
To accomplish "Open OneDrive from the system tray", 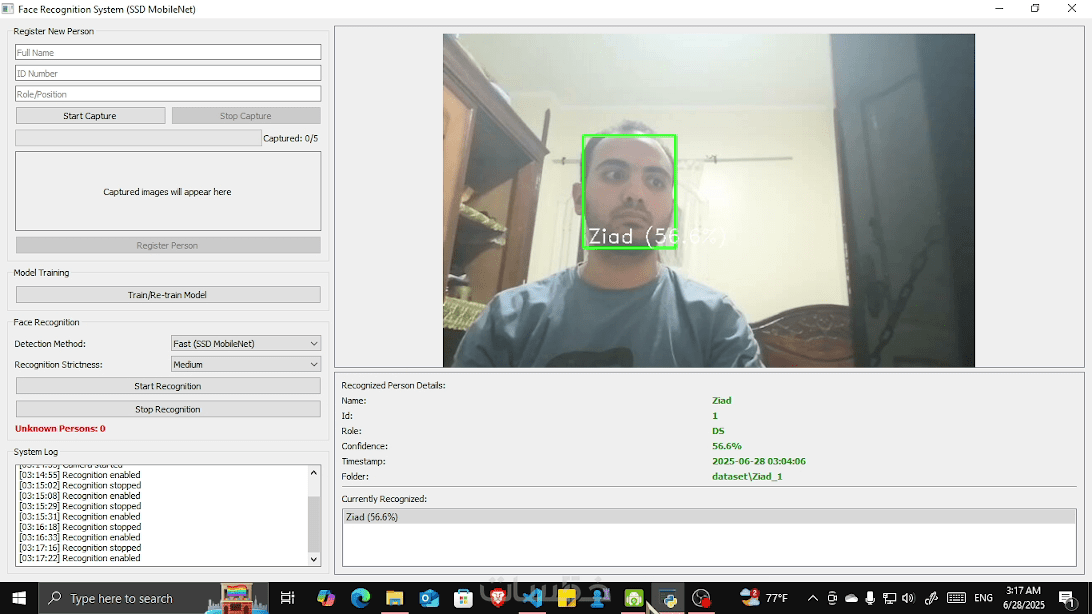I will pos(851,598).
